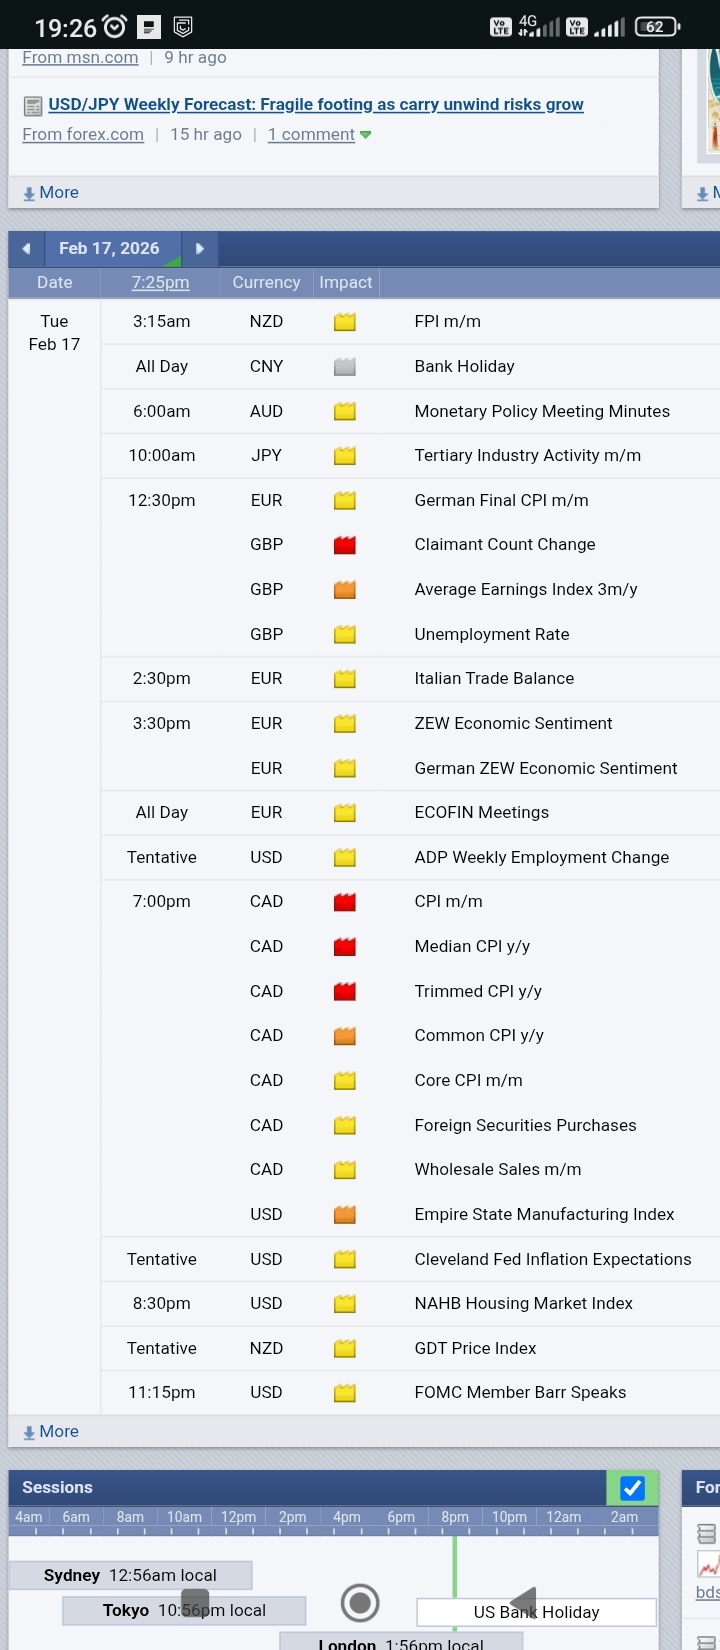
Task: Toggle the Sessions panel checkbox
Action: (x=632, y=1488)
